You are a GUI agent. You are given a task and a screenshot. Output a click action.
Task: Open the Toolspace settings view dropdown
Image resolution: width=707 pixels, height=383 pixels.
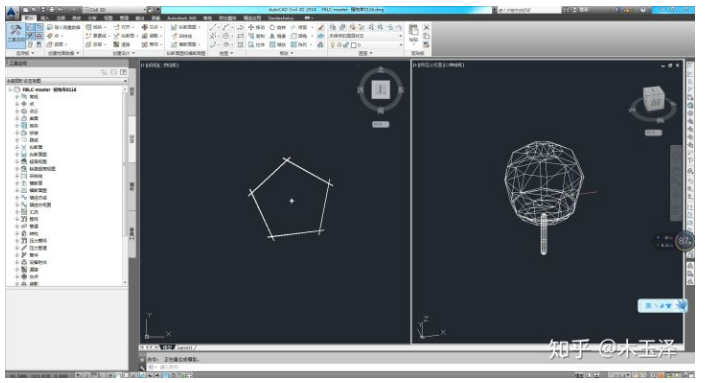(x=66, y=81)
